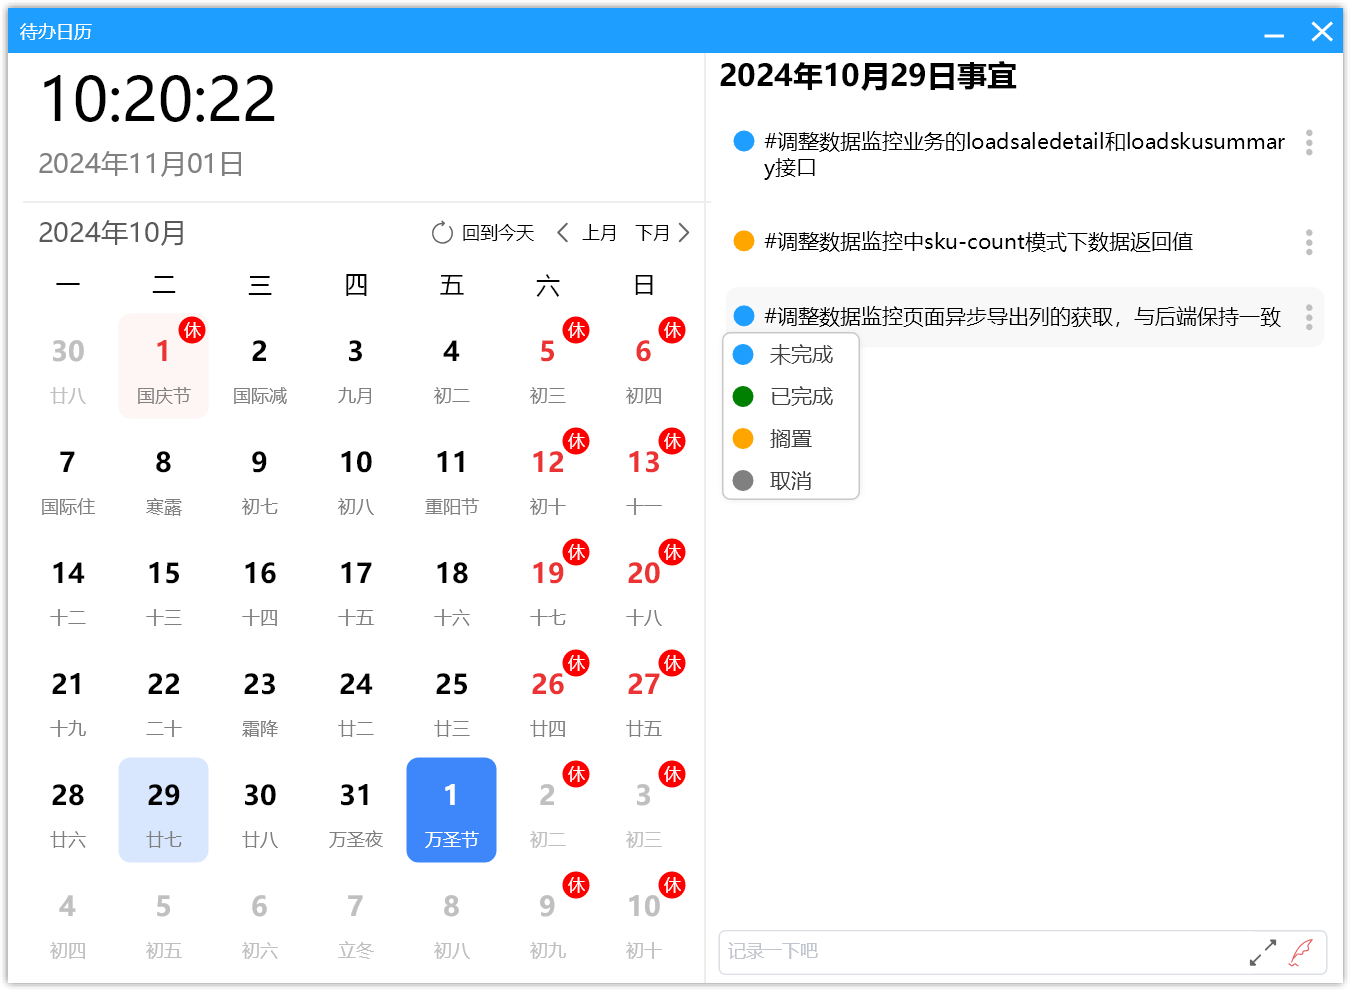
Task: Open the loadsaledetail接口 task text
Action: (x=1024, y=154)
